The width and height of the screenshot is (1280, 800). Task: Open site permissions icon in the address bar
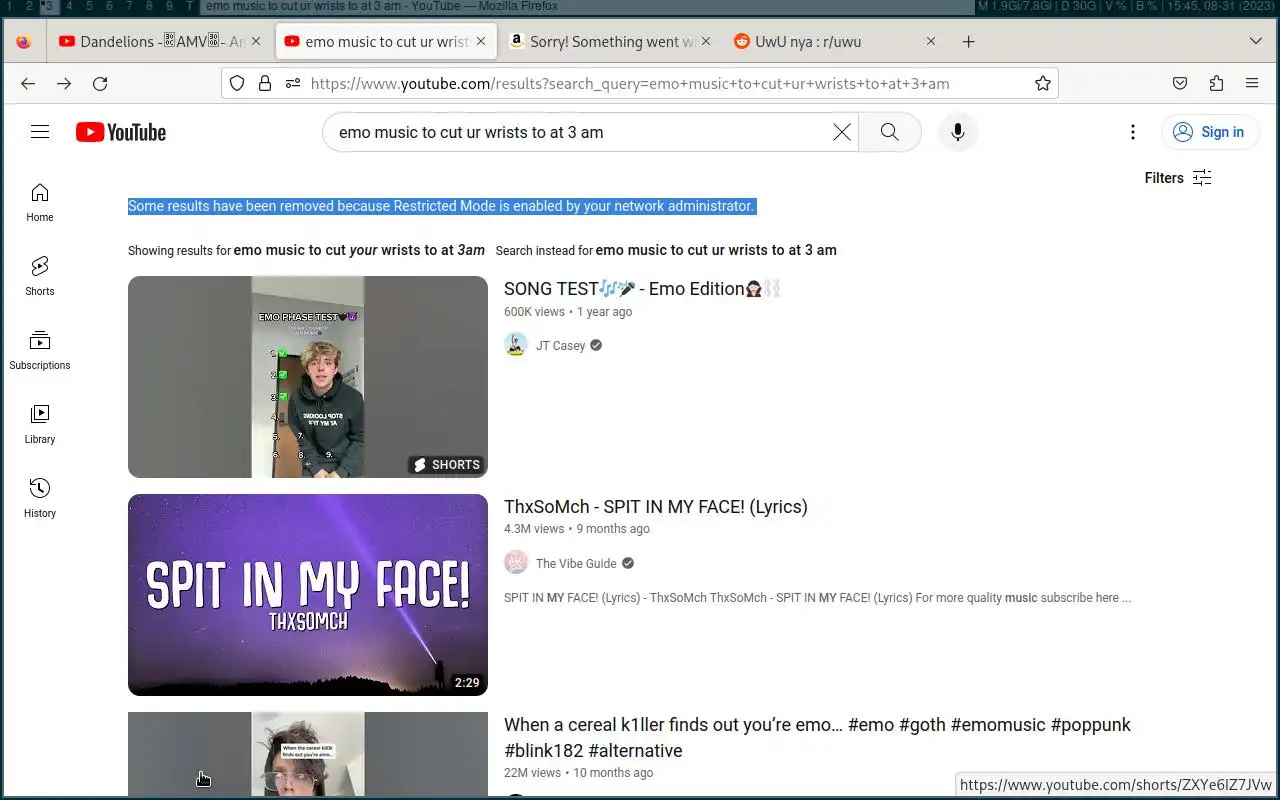[x=292, y=83]
